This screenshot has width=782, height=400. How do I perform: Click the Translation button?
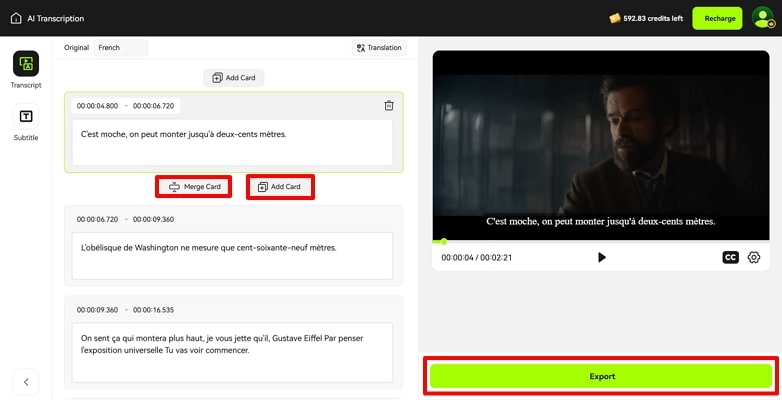click(x=379, y=47)
